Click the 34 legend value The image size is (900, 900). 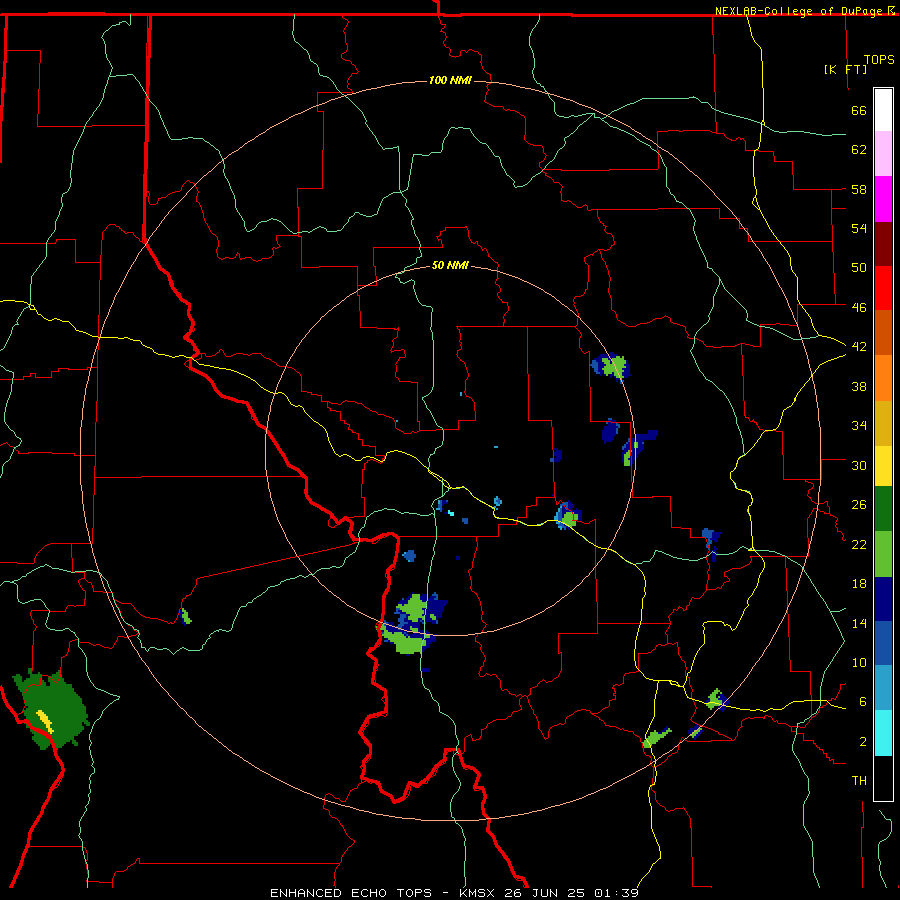pos(859,425)
